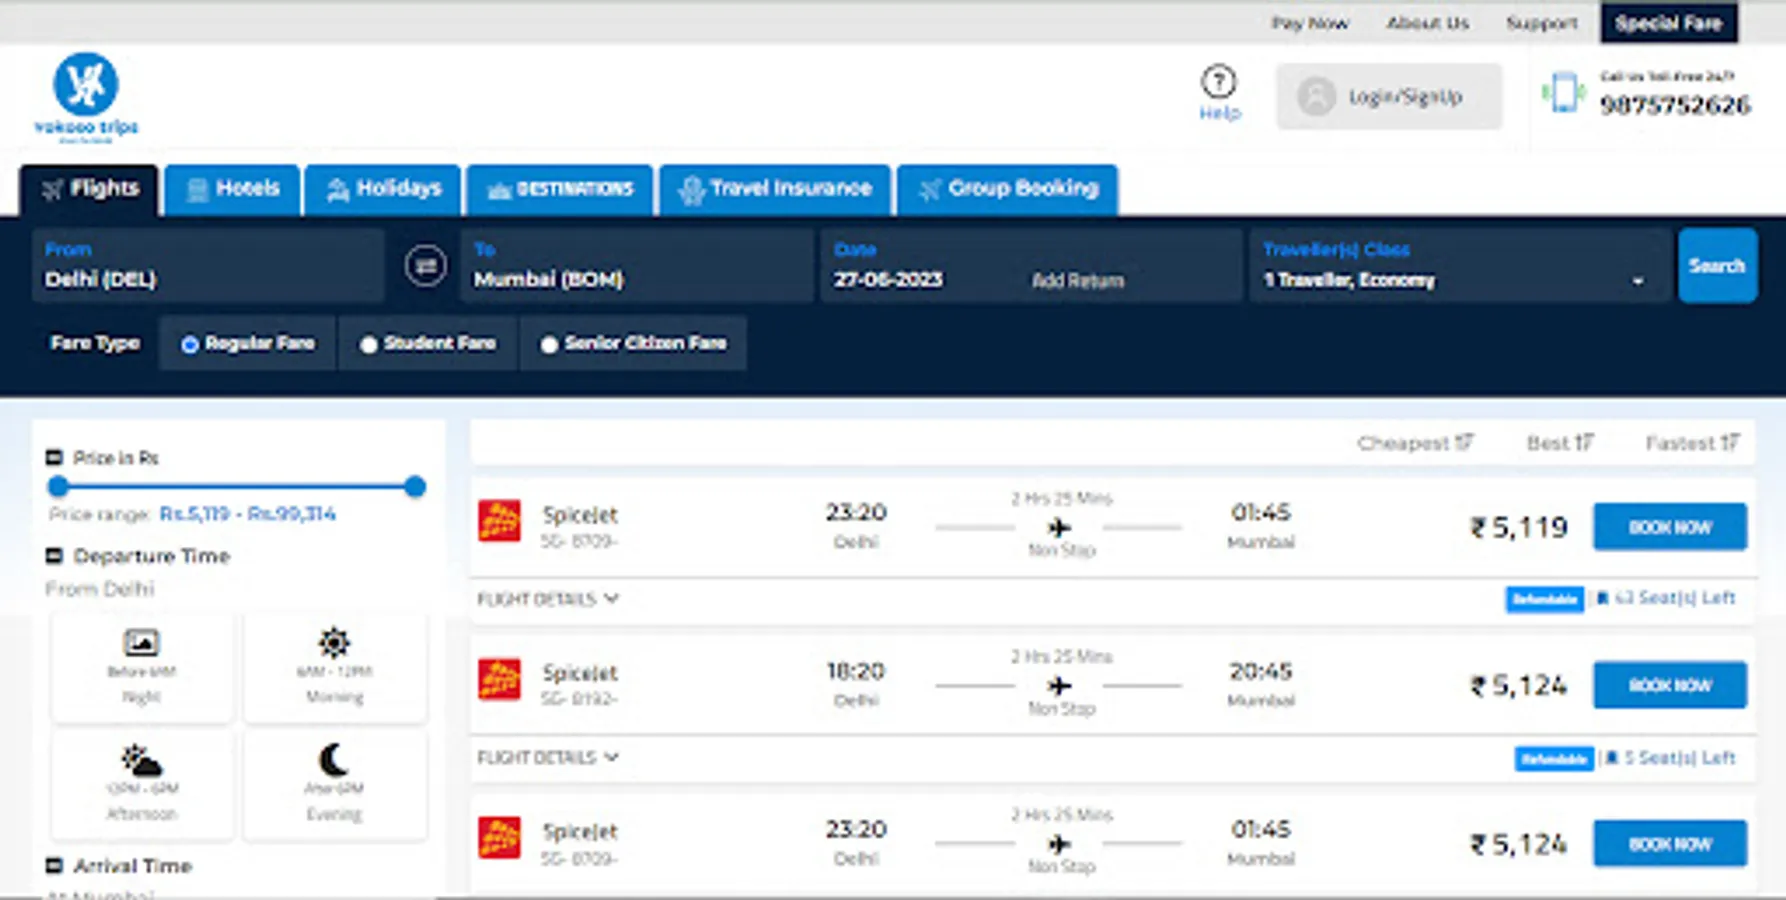The image size is (1786, 900).
Task: Open the Support link
Action: pyautogui.click(x=1541, y=23)
